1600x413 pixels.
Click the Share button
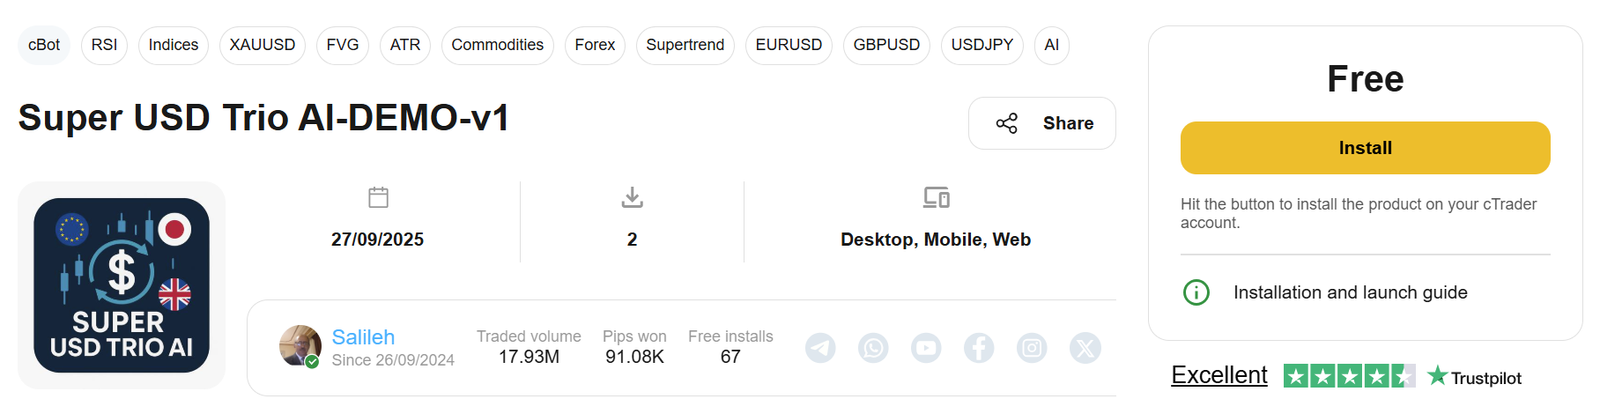[1042, 123]
